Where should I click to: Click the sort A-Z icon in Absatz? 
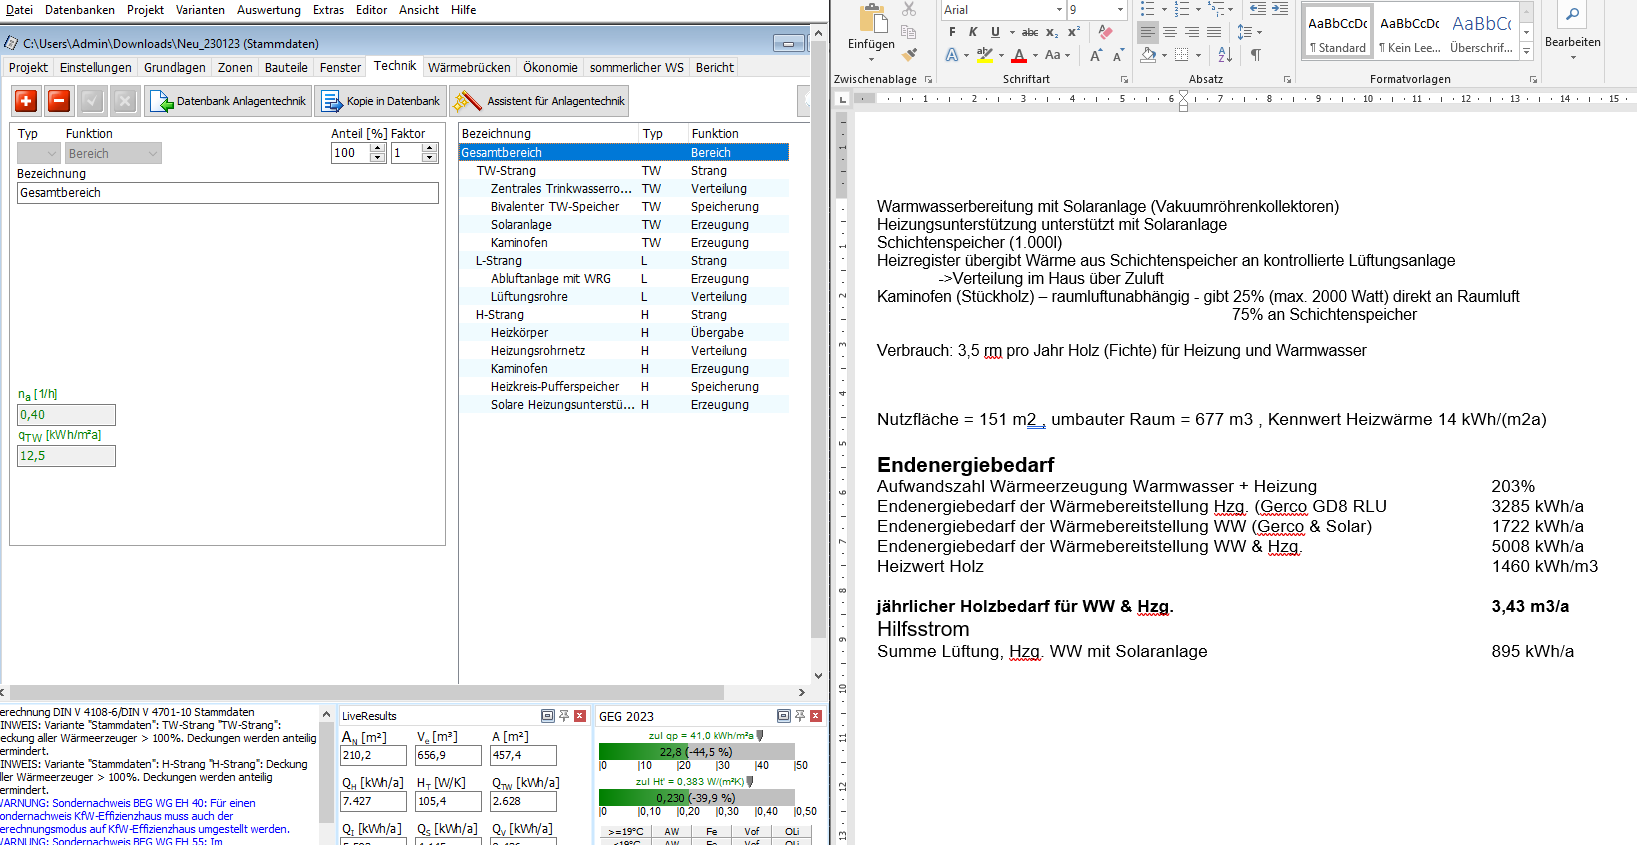pos(1225,55)
